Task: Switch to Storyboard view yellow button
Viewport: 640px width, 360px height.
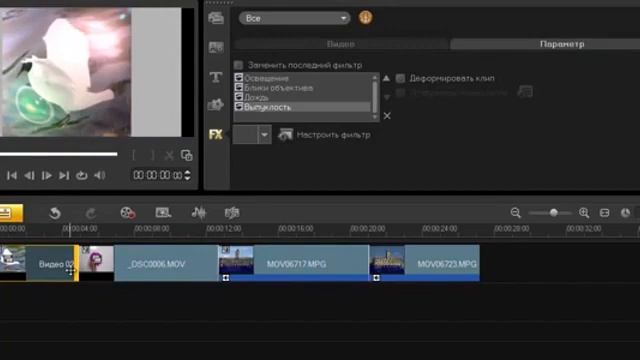Action: pos(11,213)
